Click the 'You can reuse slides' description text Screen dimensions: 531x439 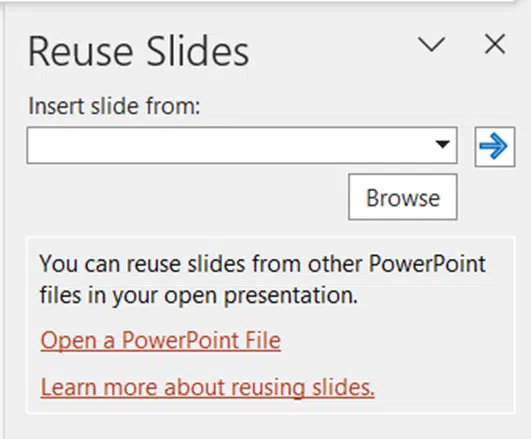point(262,279)
